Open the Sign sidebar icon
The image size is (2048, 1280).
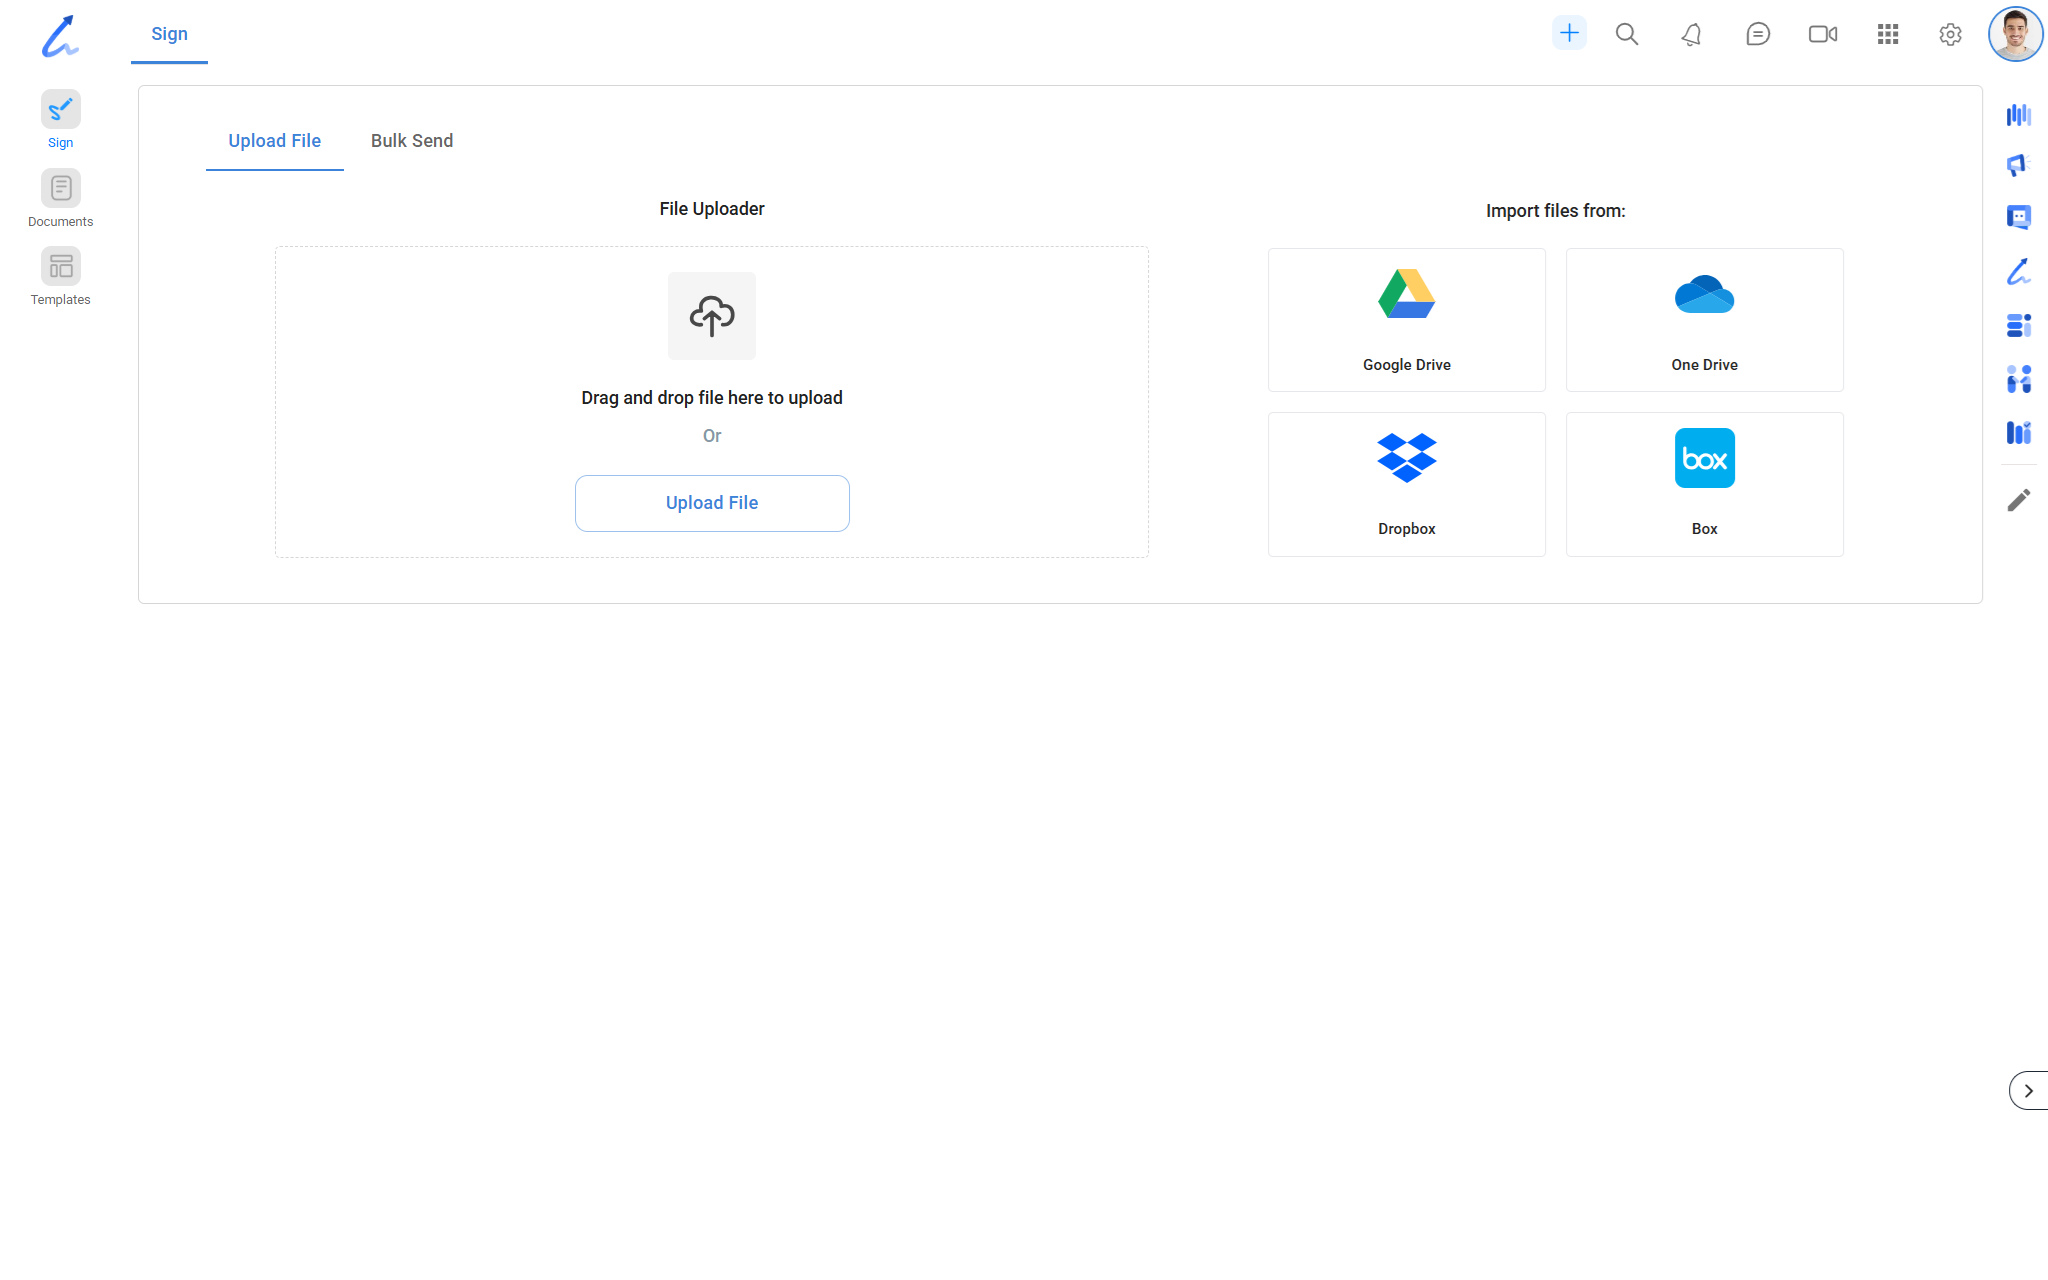(60, 110)
